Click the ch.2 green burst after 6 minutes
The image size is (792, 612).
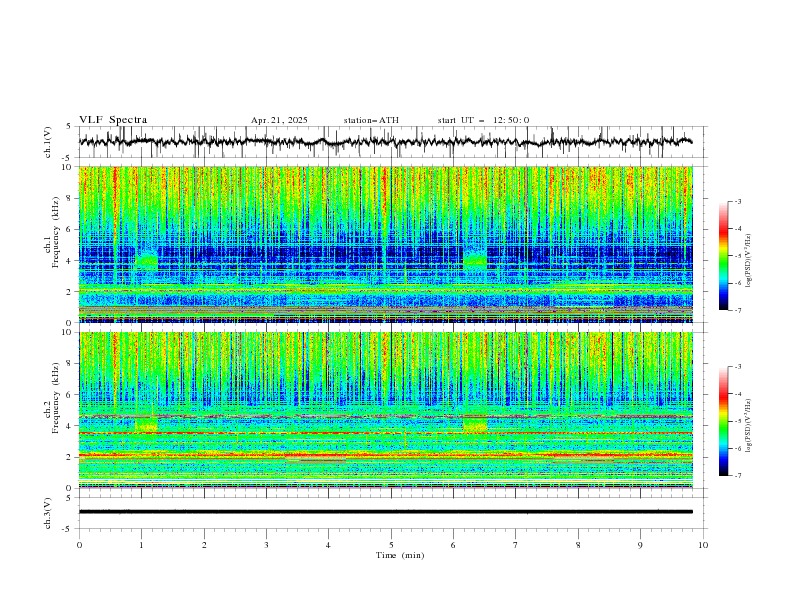click(475, 425)
